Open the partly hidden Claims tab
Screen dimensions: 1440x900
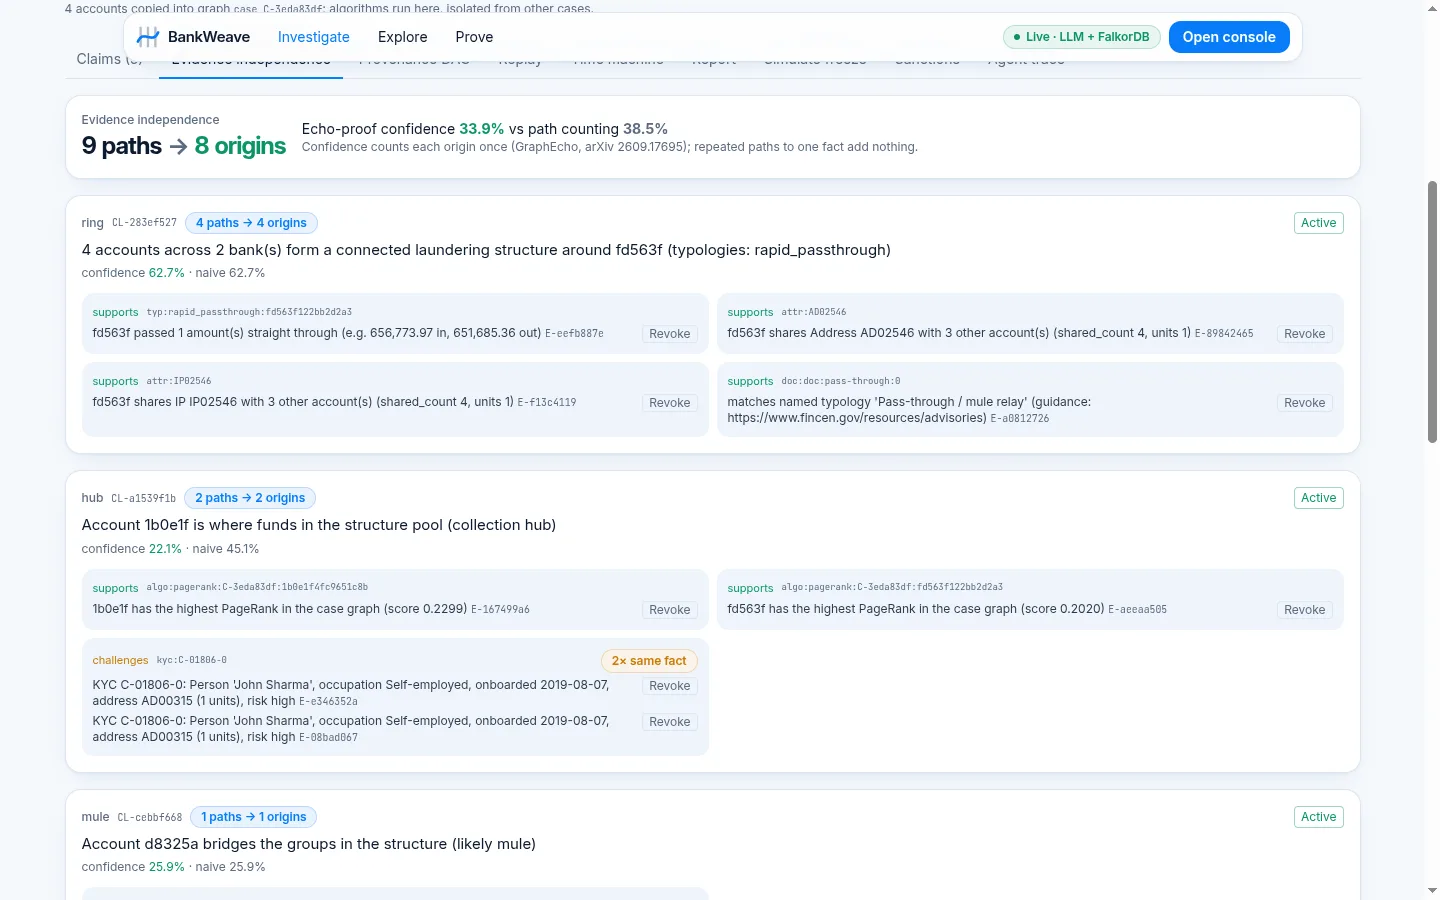pos(109,59)
